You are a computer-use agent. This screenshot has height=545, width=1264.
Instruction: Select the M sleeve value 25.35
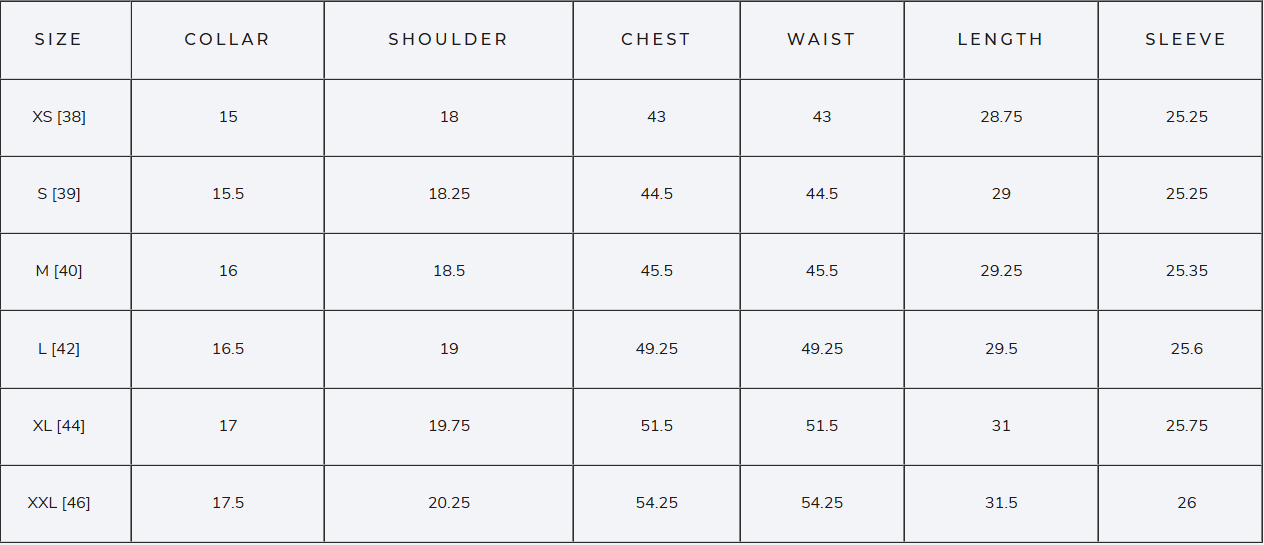point(1187,271)
